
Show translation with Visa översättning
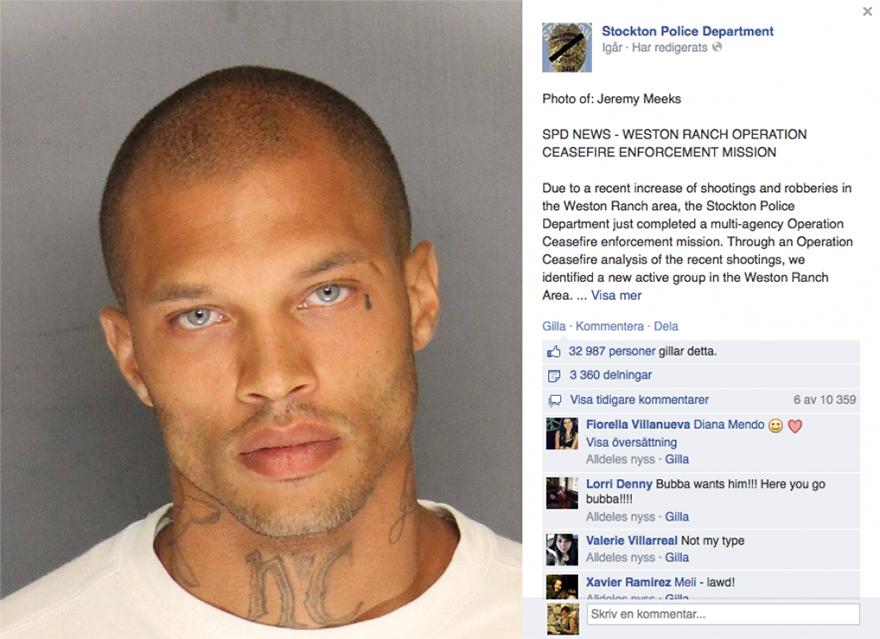631,443
